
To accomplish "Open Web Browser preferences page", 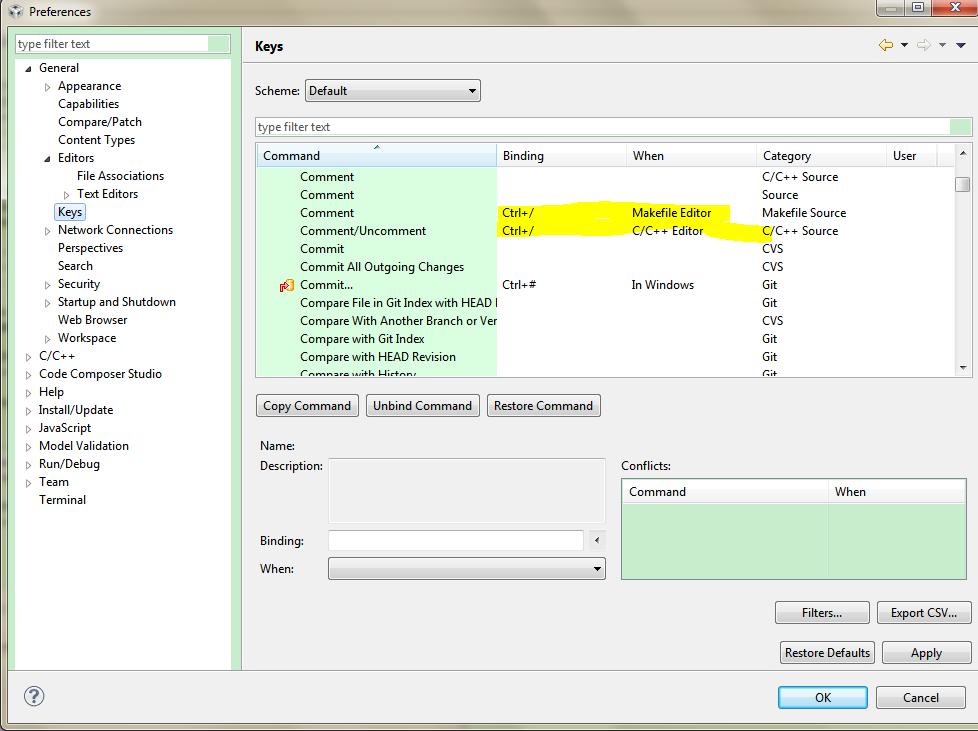I will 92,320.
